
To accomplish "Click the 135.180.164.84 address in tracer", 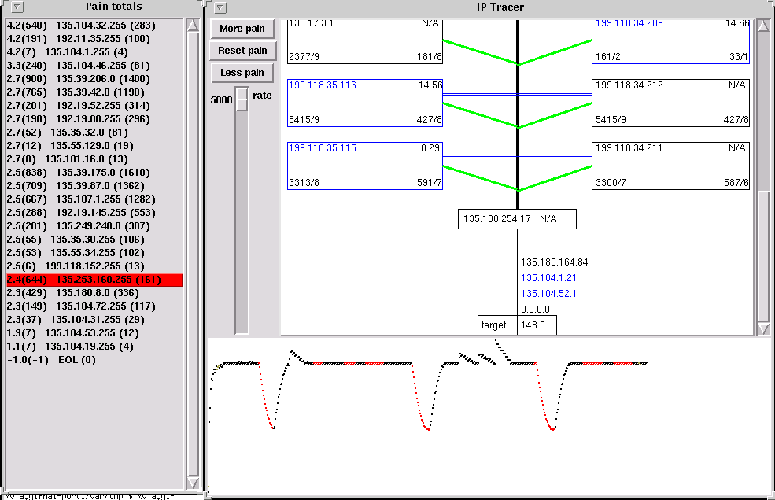I will click(554, 262).
